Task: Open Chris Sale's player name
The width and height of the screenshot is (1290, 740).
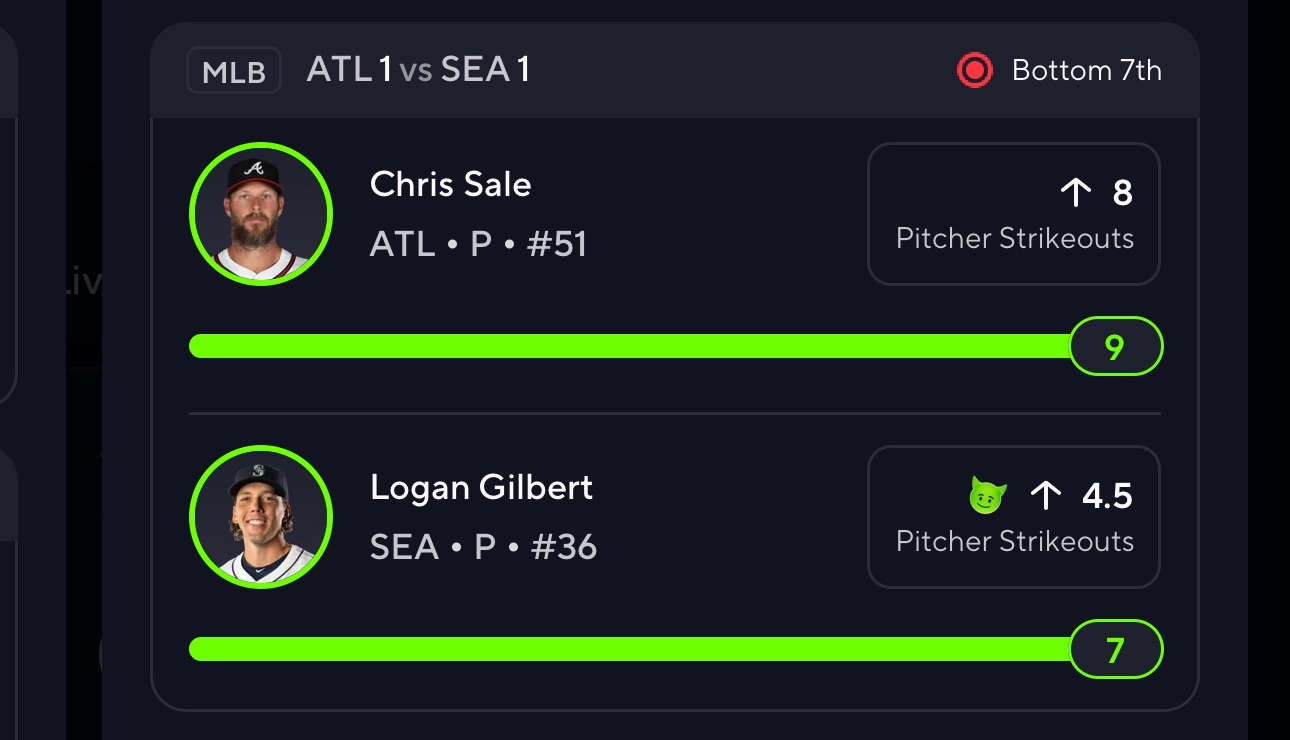Action: (x=450, y=184)
